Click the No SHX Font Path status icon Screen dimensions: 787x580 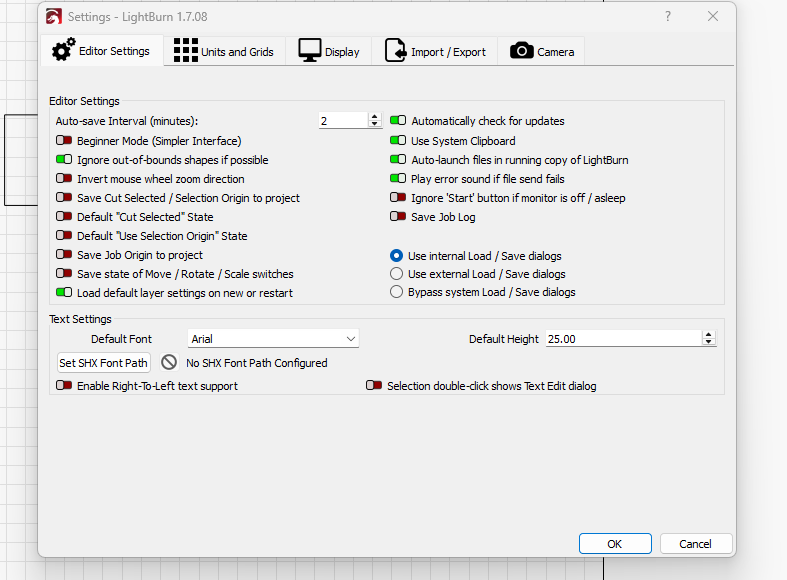pyautogui.click(x=169, y=363)
